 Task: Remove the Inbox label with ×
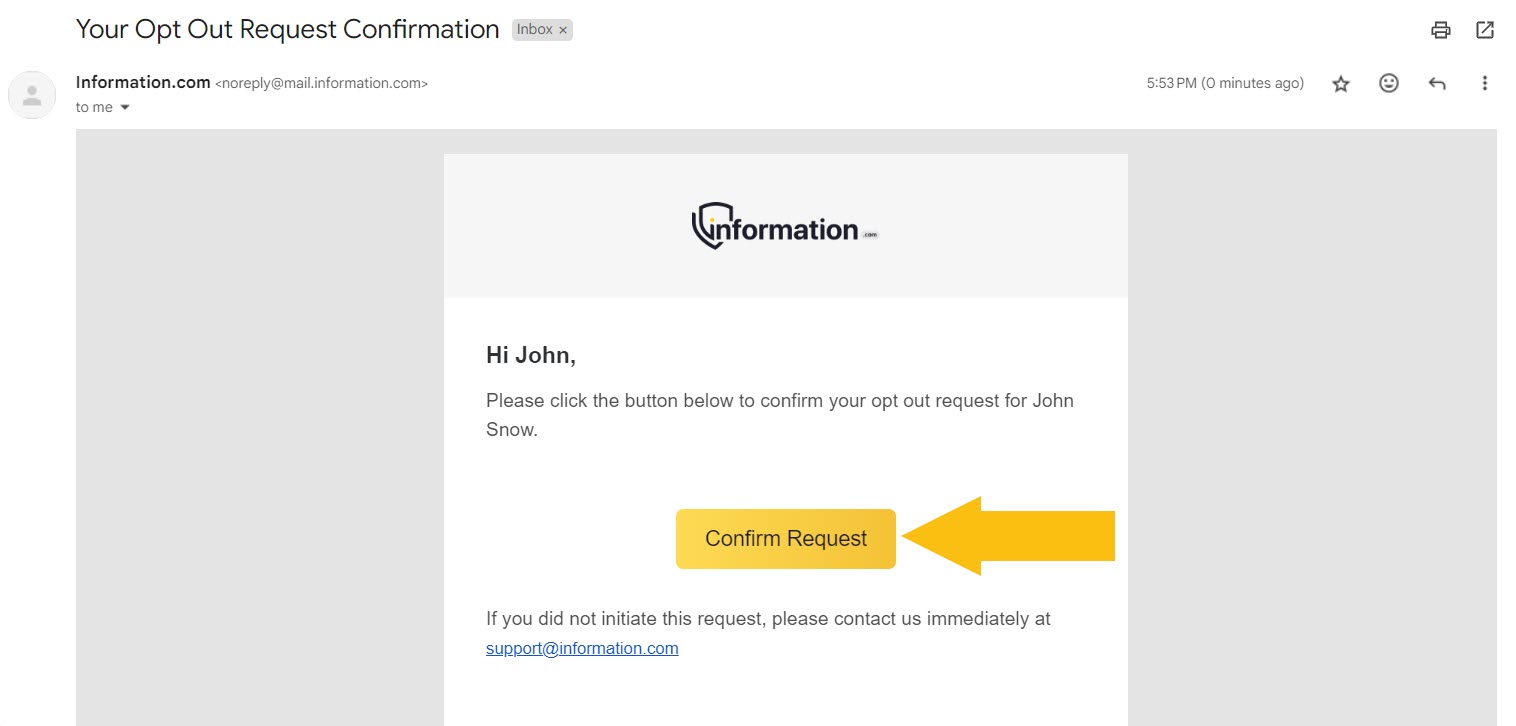(x=563, y=30)
